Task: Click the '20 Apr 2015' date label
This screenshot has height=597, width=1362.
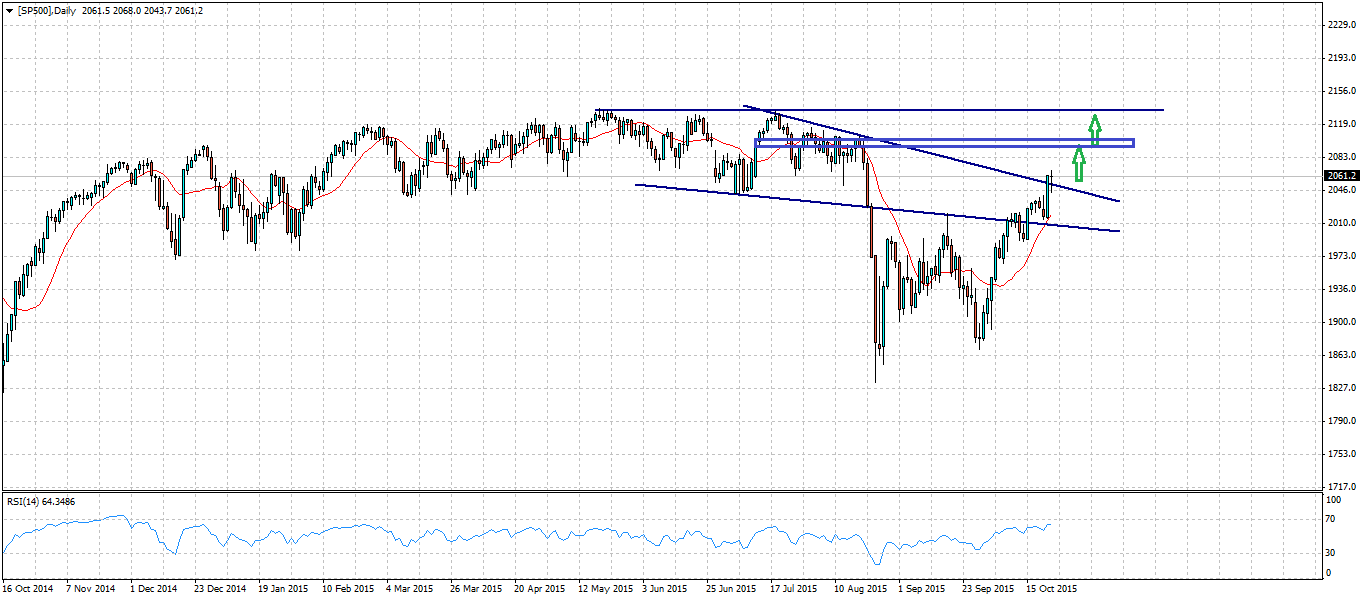Action: pos(539,588)
